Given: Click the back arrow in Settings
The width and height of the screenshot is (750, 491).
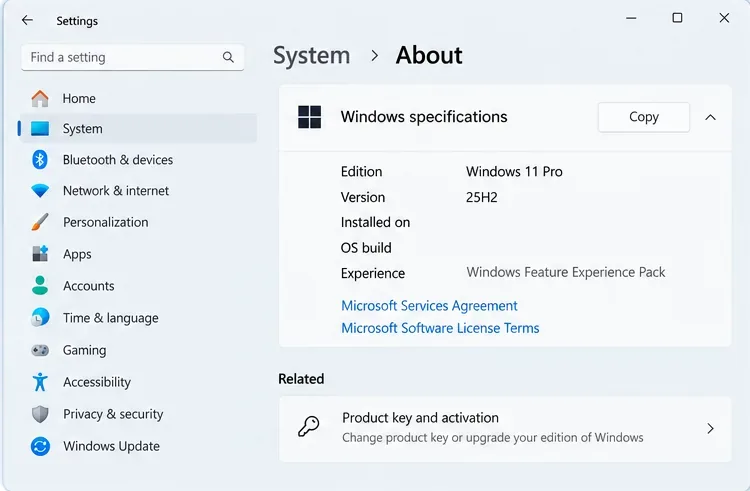Looking at the screenshot, I should click(27, 20).
